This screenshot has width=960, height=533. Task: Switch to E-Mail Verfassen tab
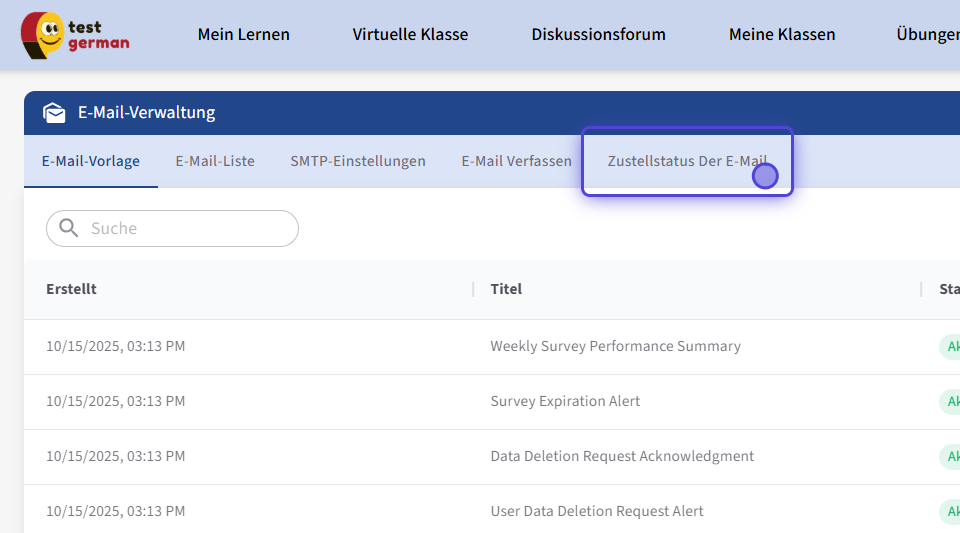coord(516,161)
